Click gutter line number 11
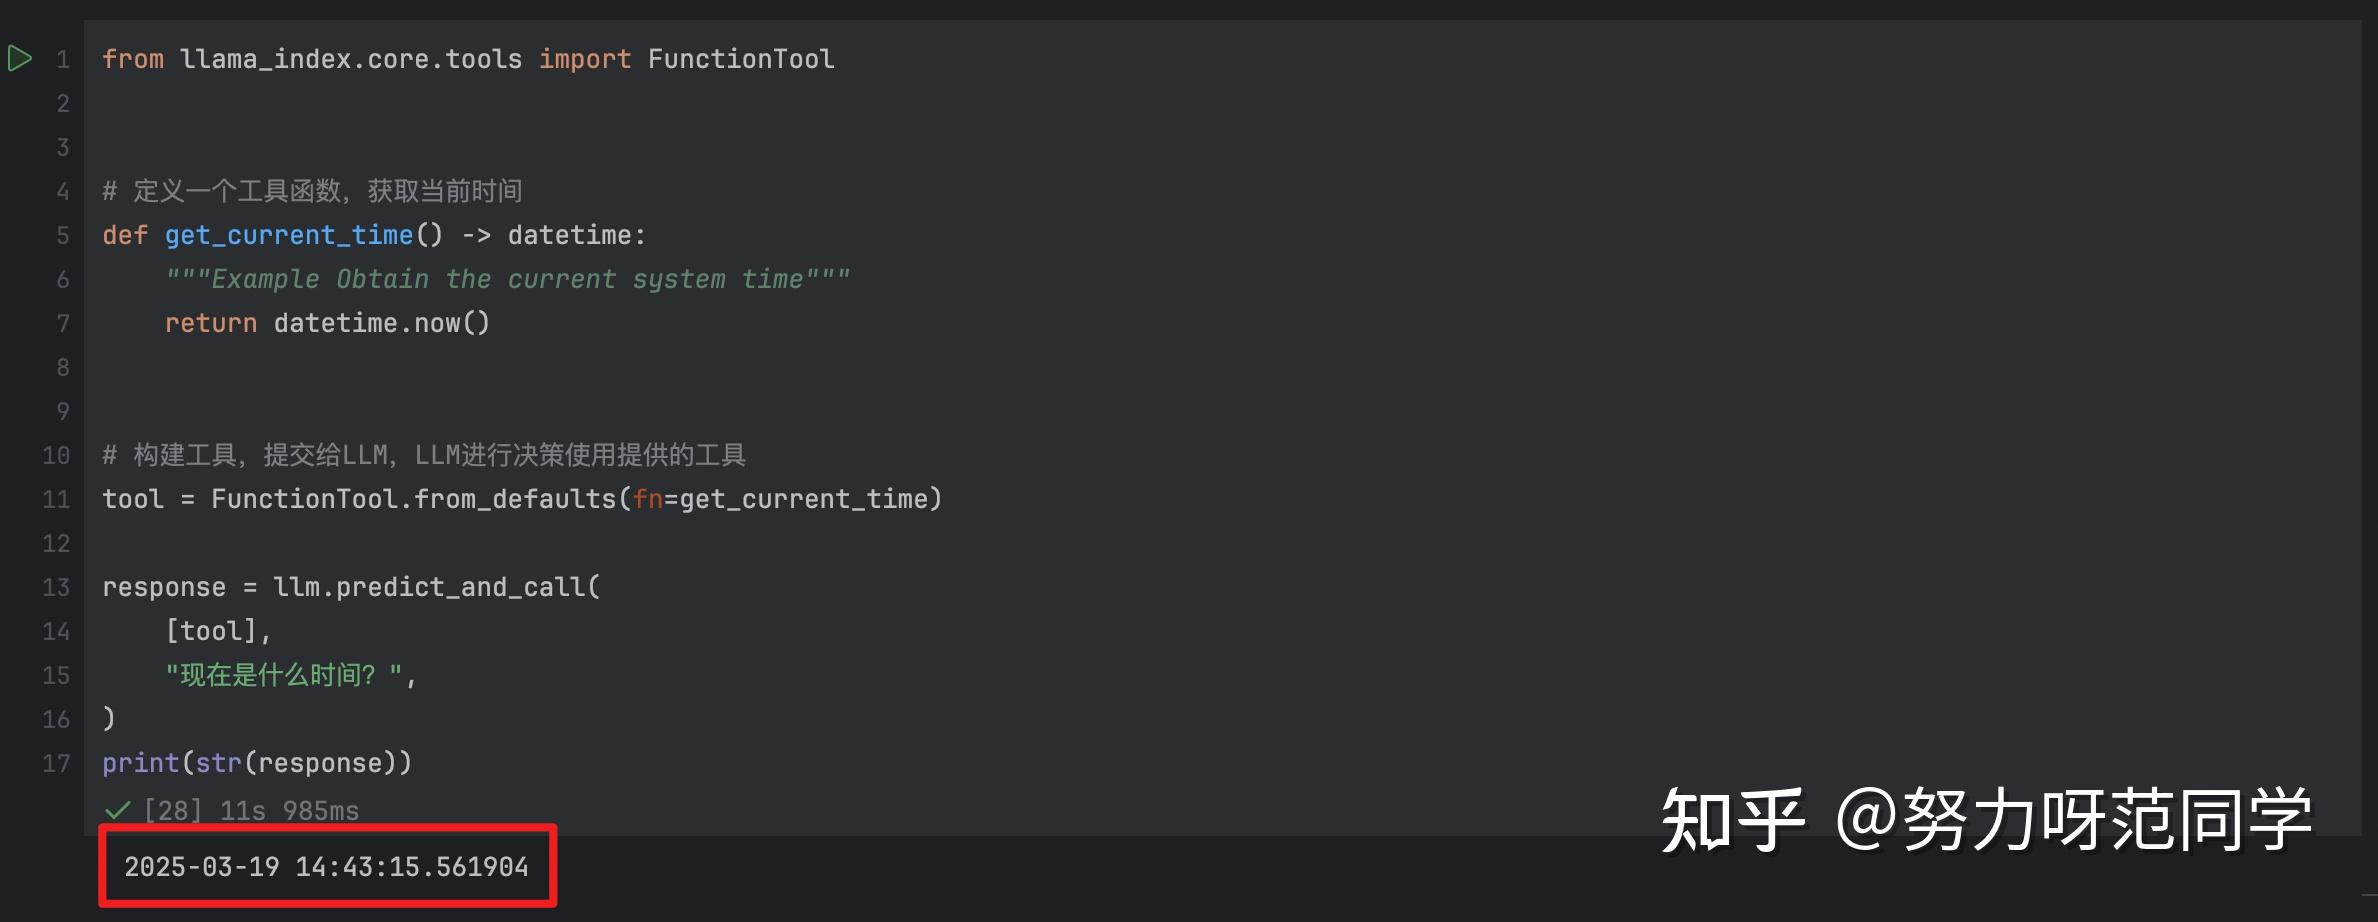The image size is (2378, 922). click(x=56, y=500)
